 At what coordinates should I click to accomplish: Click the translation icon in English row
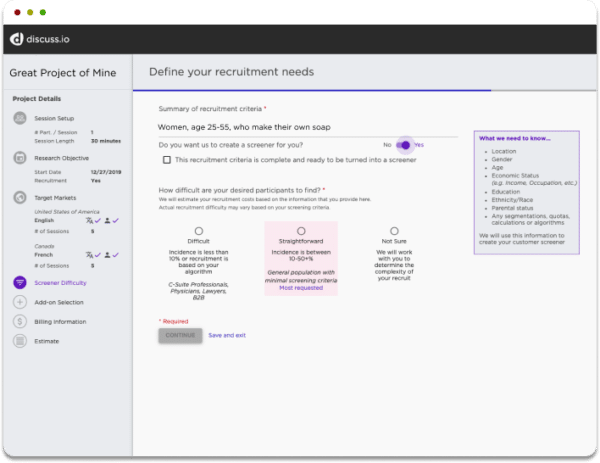click(x=89, y=220)
